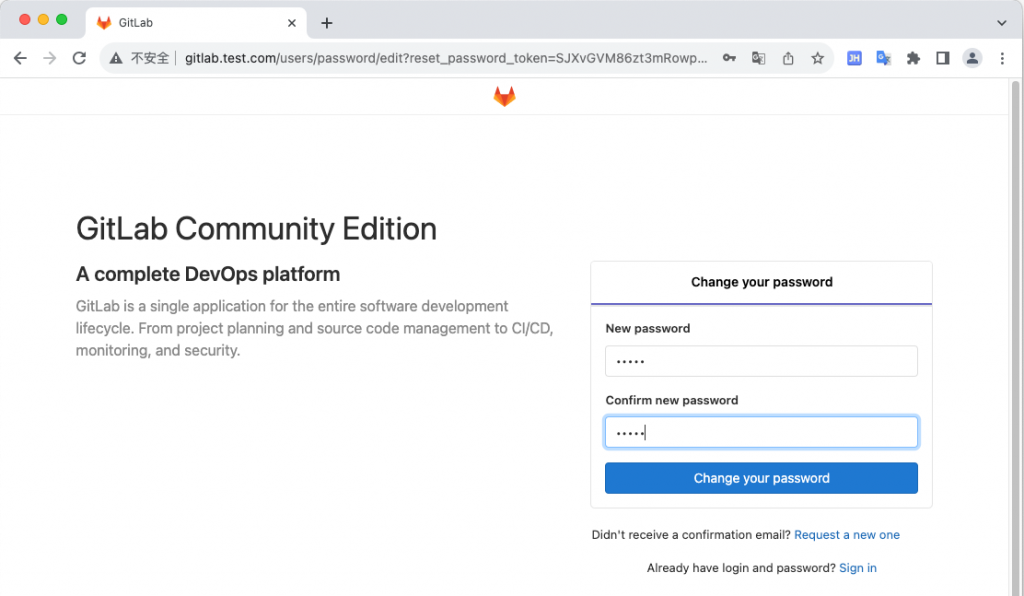Viewport: 1024px width, 596px height.
Task: Open the Chrome profile avatar
Action: click(x=972, y=58)
